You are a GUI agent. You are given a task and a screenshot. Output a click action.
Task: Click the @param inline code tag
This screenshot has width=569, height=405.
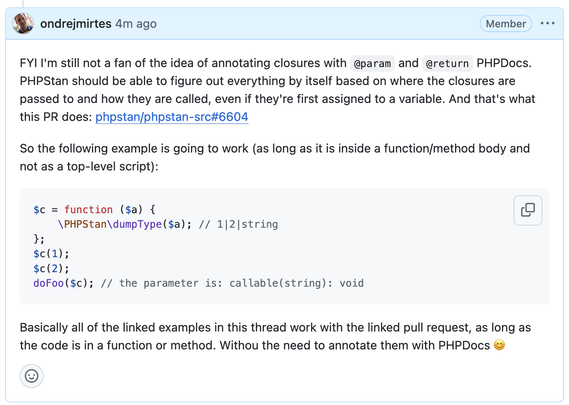pyautogui.click(x=372, y=64)
